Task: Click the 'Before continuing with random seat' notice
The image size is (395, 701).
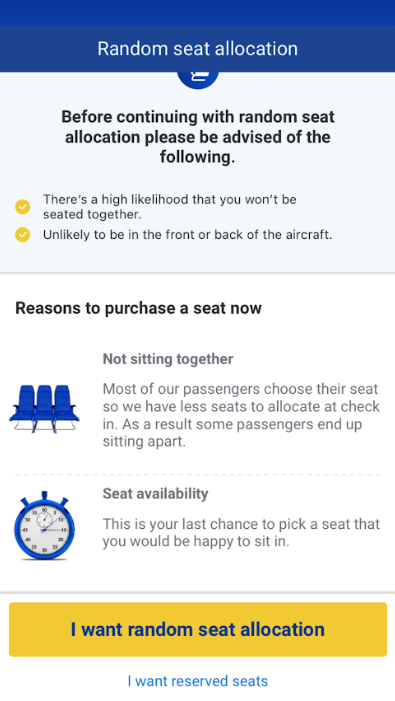Action: point(198,137)
